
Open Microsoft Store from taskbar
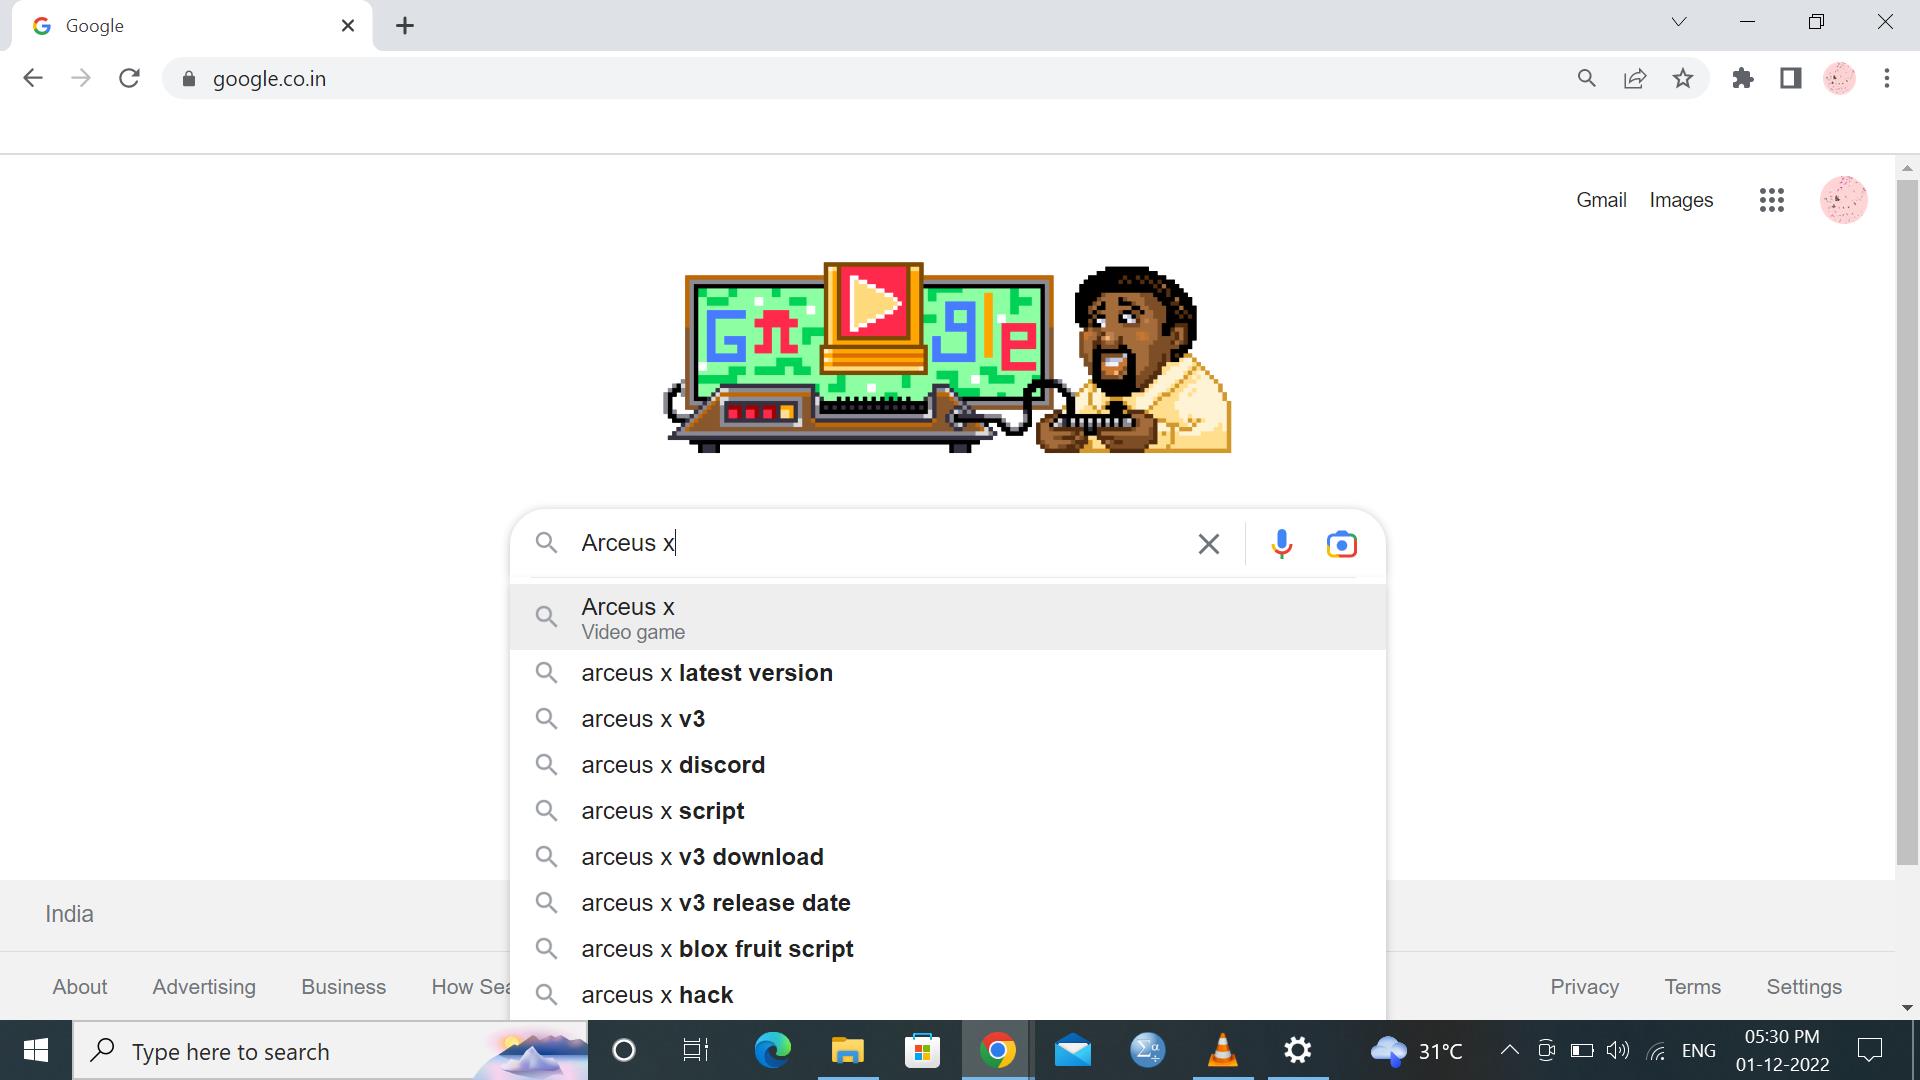tap(922, 1050)
